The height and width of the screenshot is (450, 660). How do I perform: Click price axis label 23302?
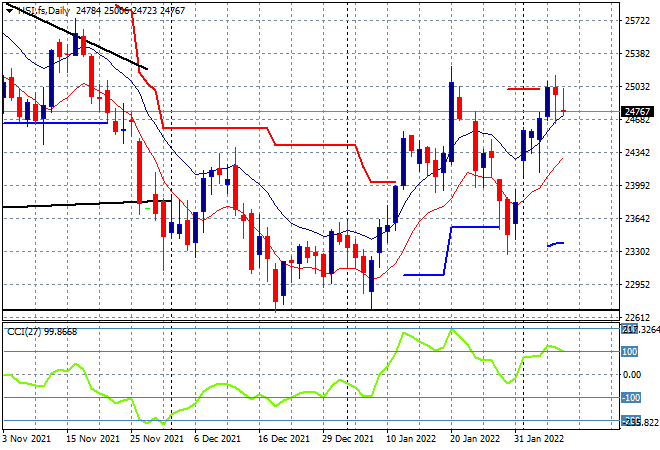(638, 252)
